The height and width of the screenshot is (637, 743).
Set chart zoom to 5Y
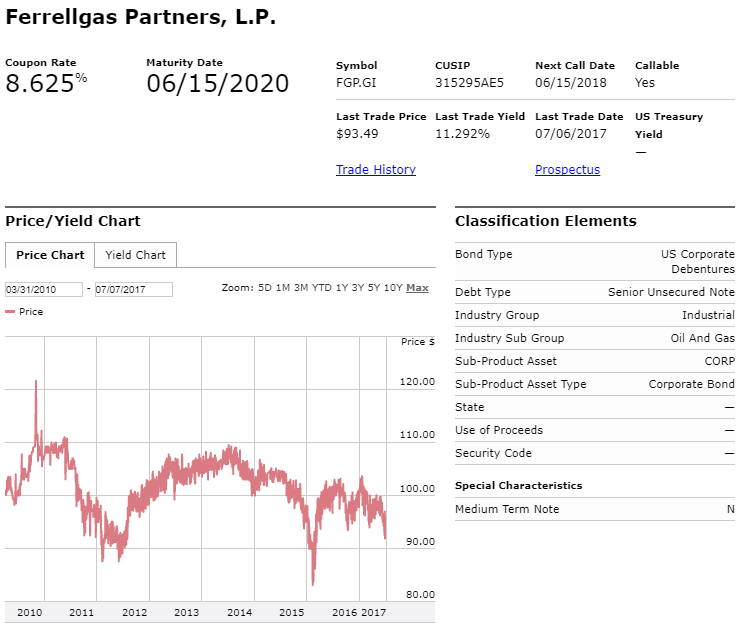[x=374, y=288]
